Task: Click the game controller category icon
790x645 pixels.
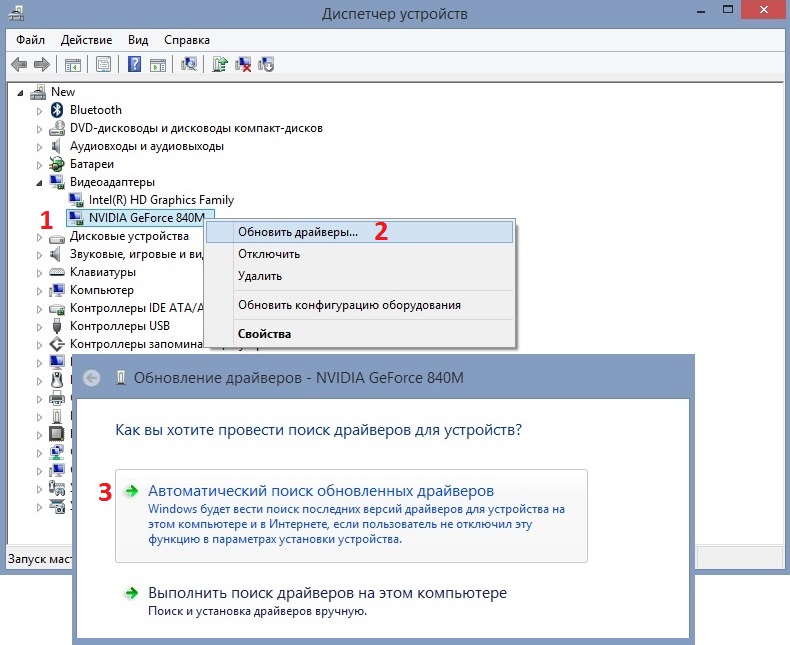Action: click(x=57, y=488)
